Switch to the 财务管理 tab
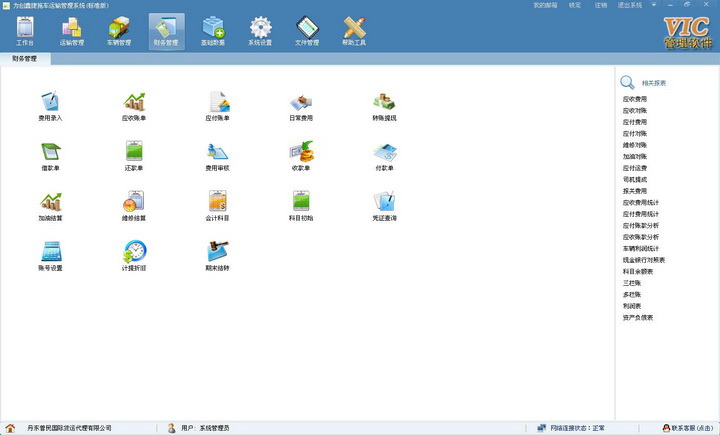 pos(24,59)
